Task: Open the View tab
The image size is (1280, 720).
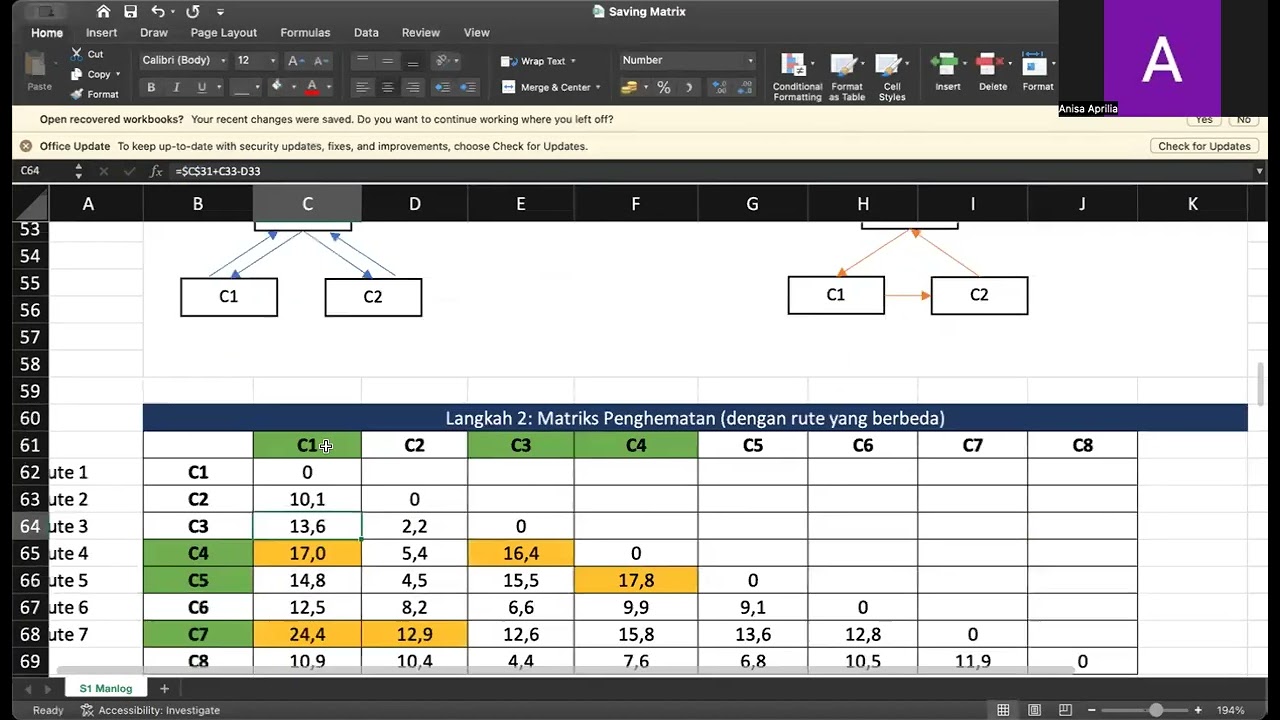Action: tap(477, 33)
